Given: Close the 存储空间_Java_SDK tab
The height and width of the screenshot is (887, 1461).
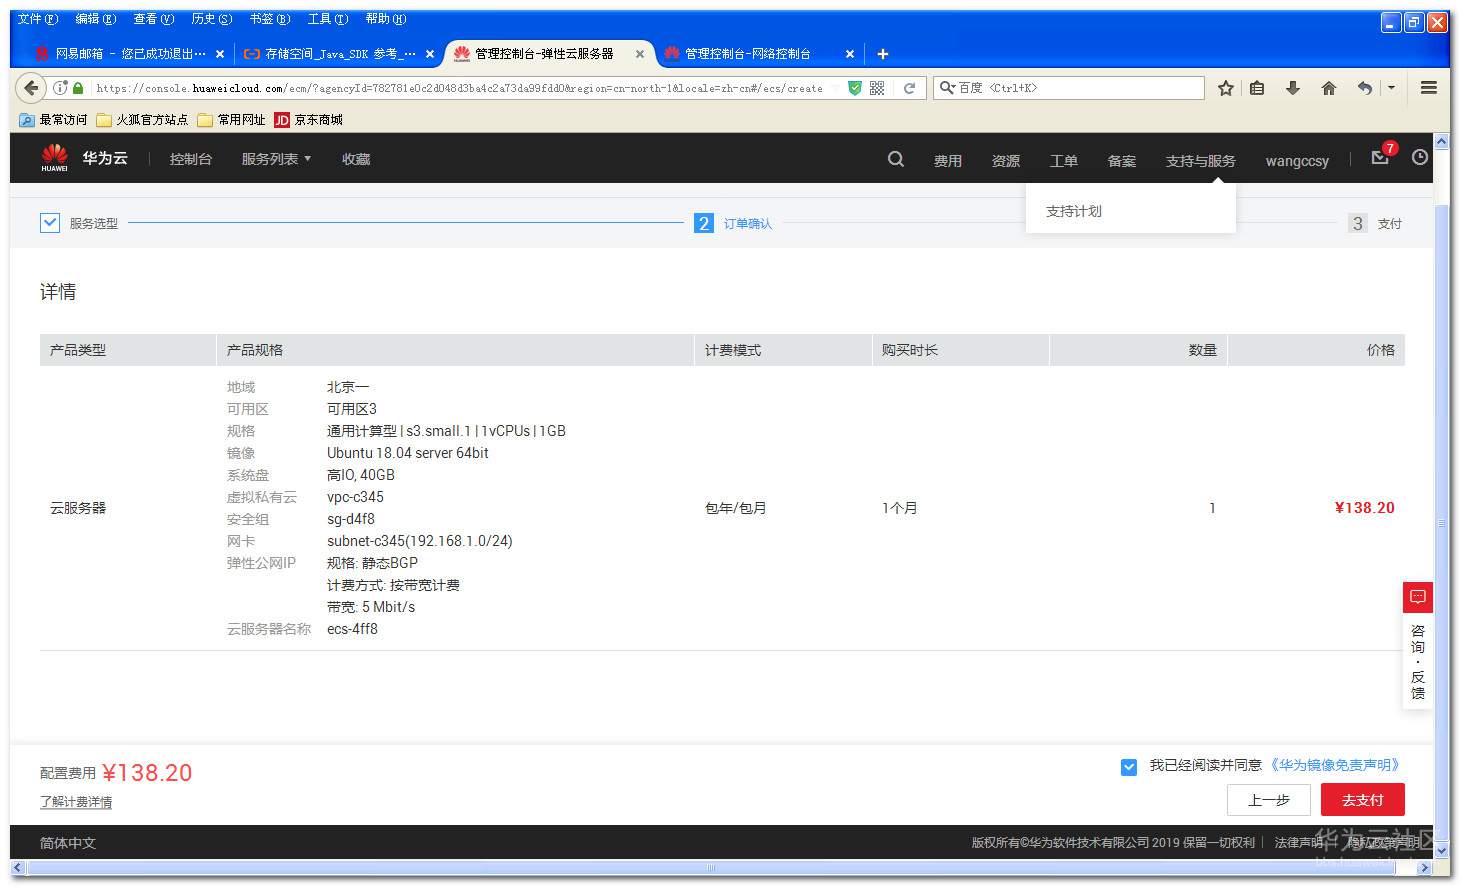Looking at the screenshot, I should [x=430, y=54].
